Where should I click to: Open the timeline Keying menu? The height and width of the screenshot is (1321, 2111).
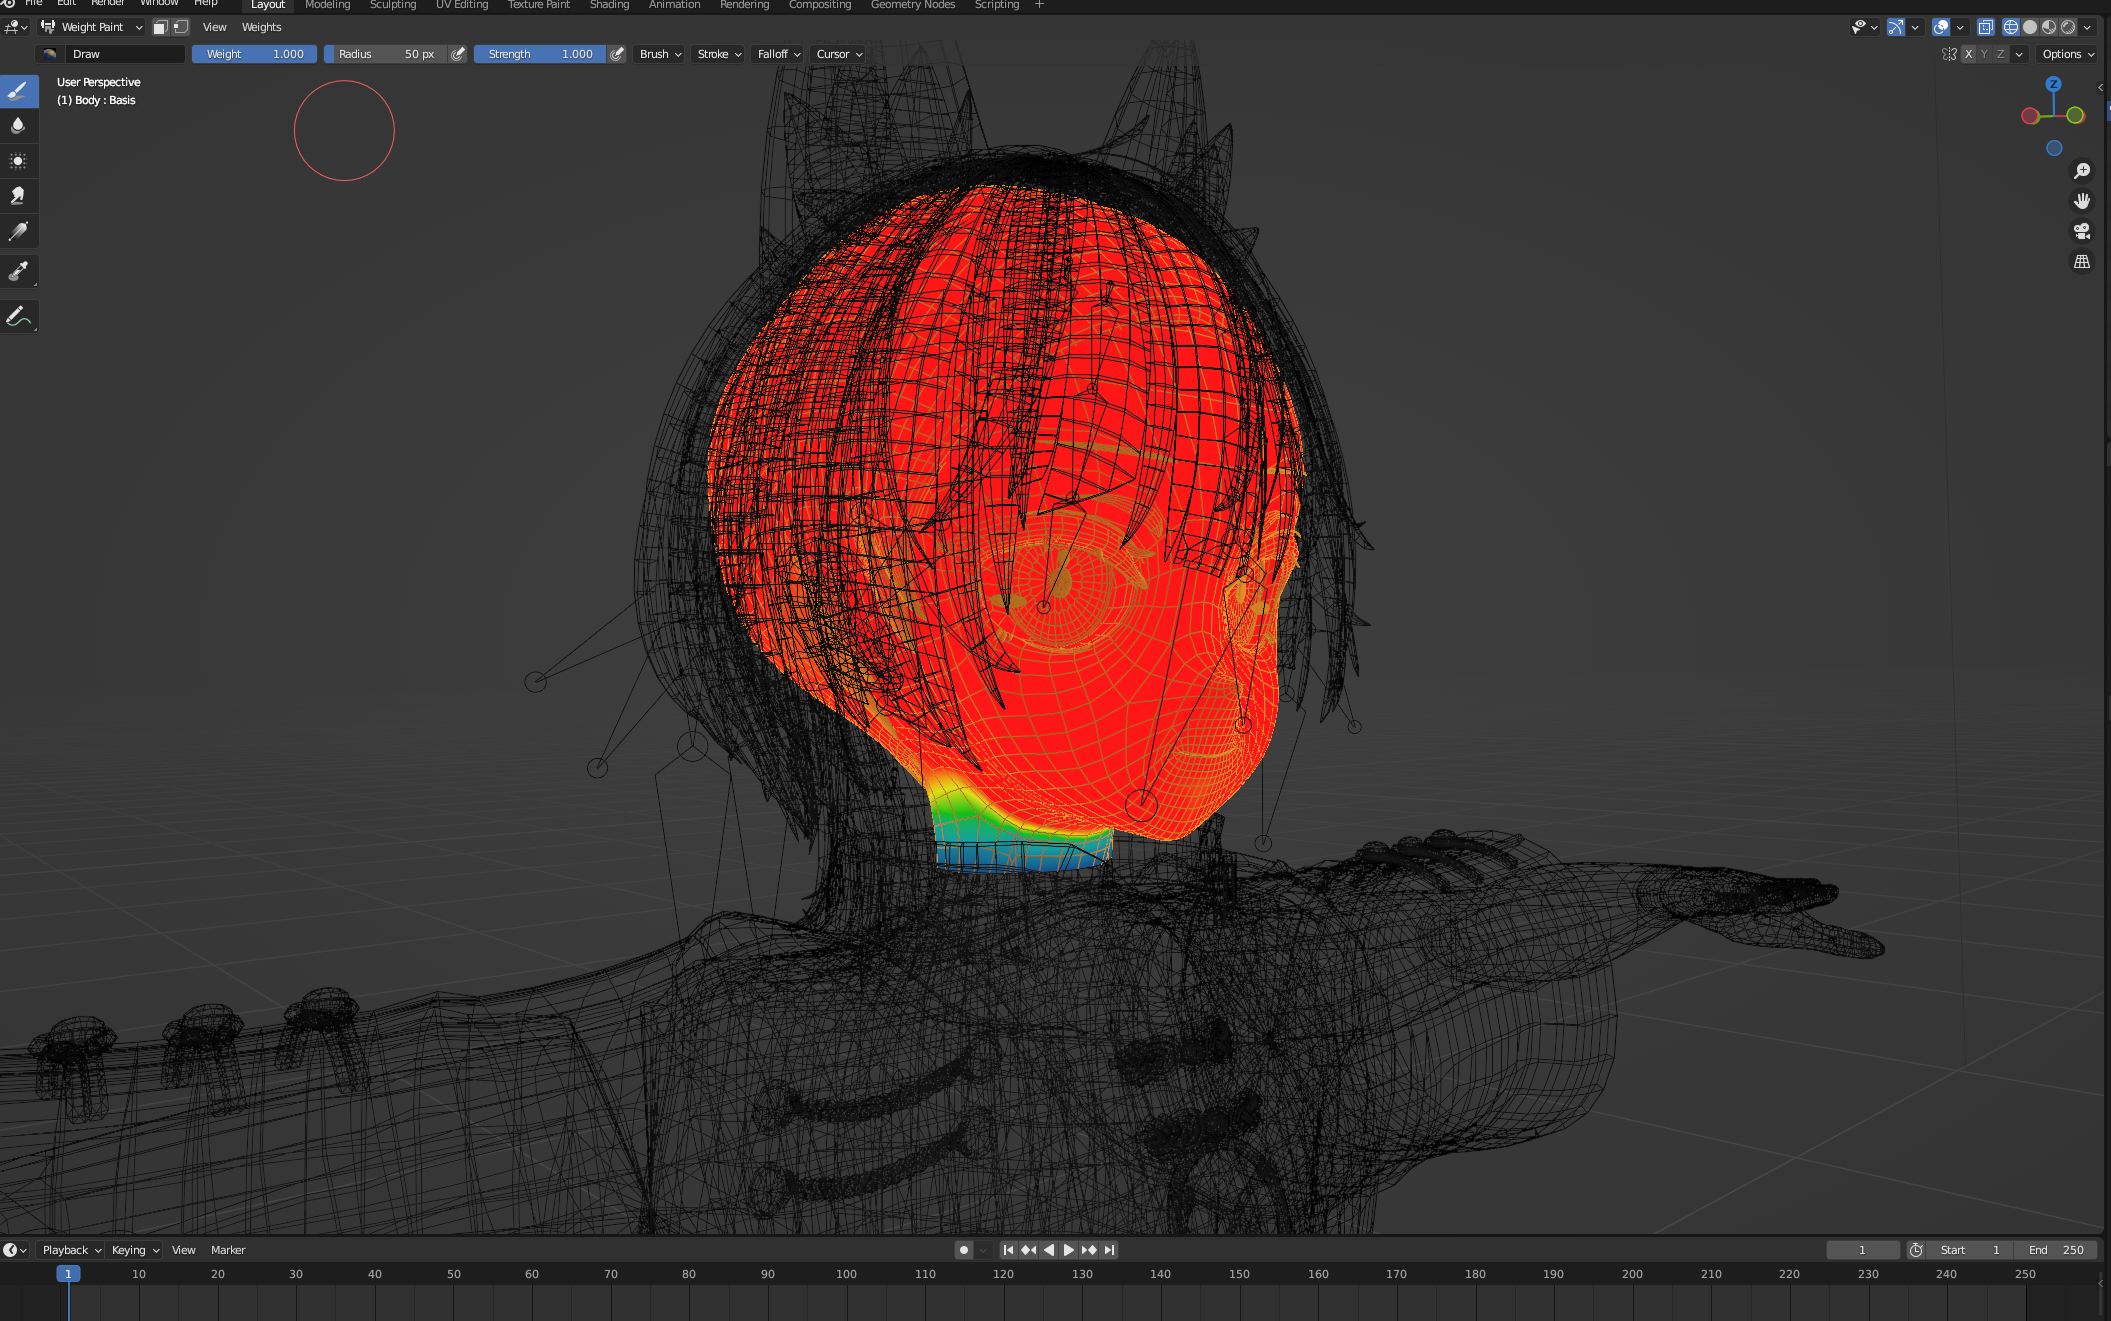coord(135,1250)
